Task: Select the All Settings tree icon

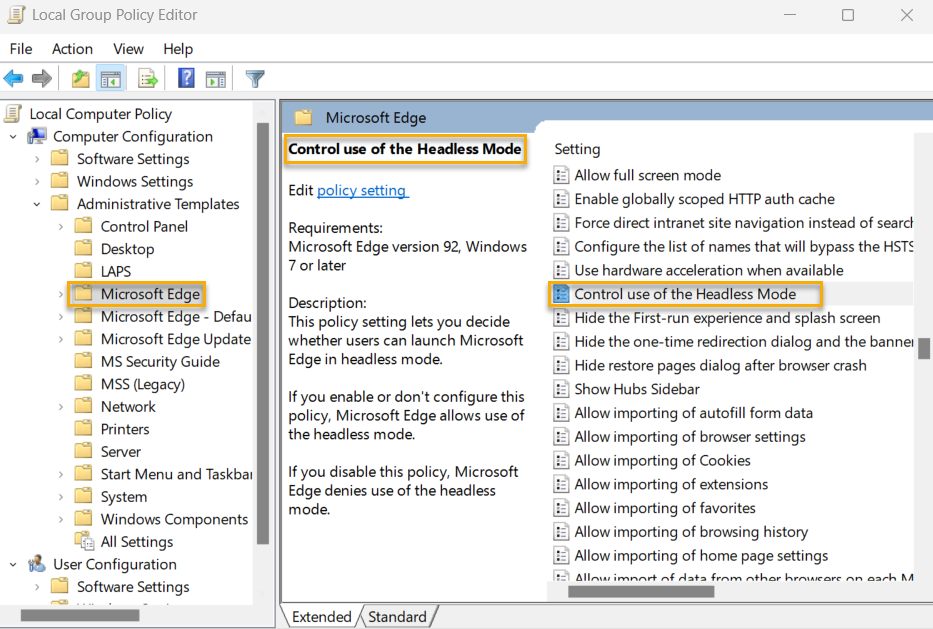Action: (85, 542)
